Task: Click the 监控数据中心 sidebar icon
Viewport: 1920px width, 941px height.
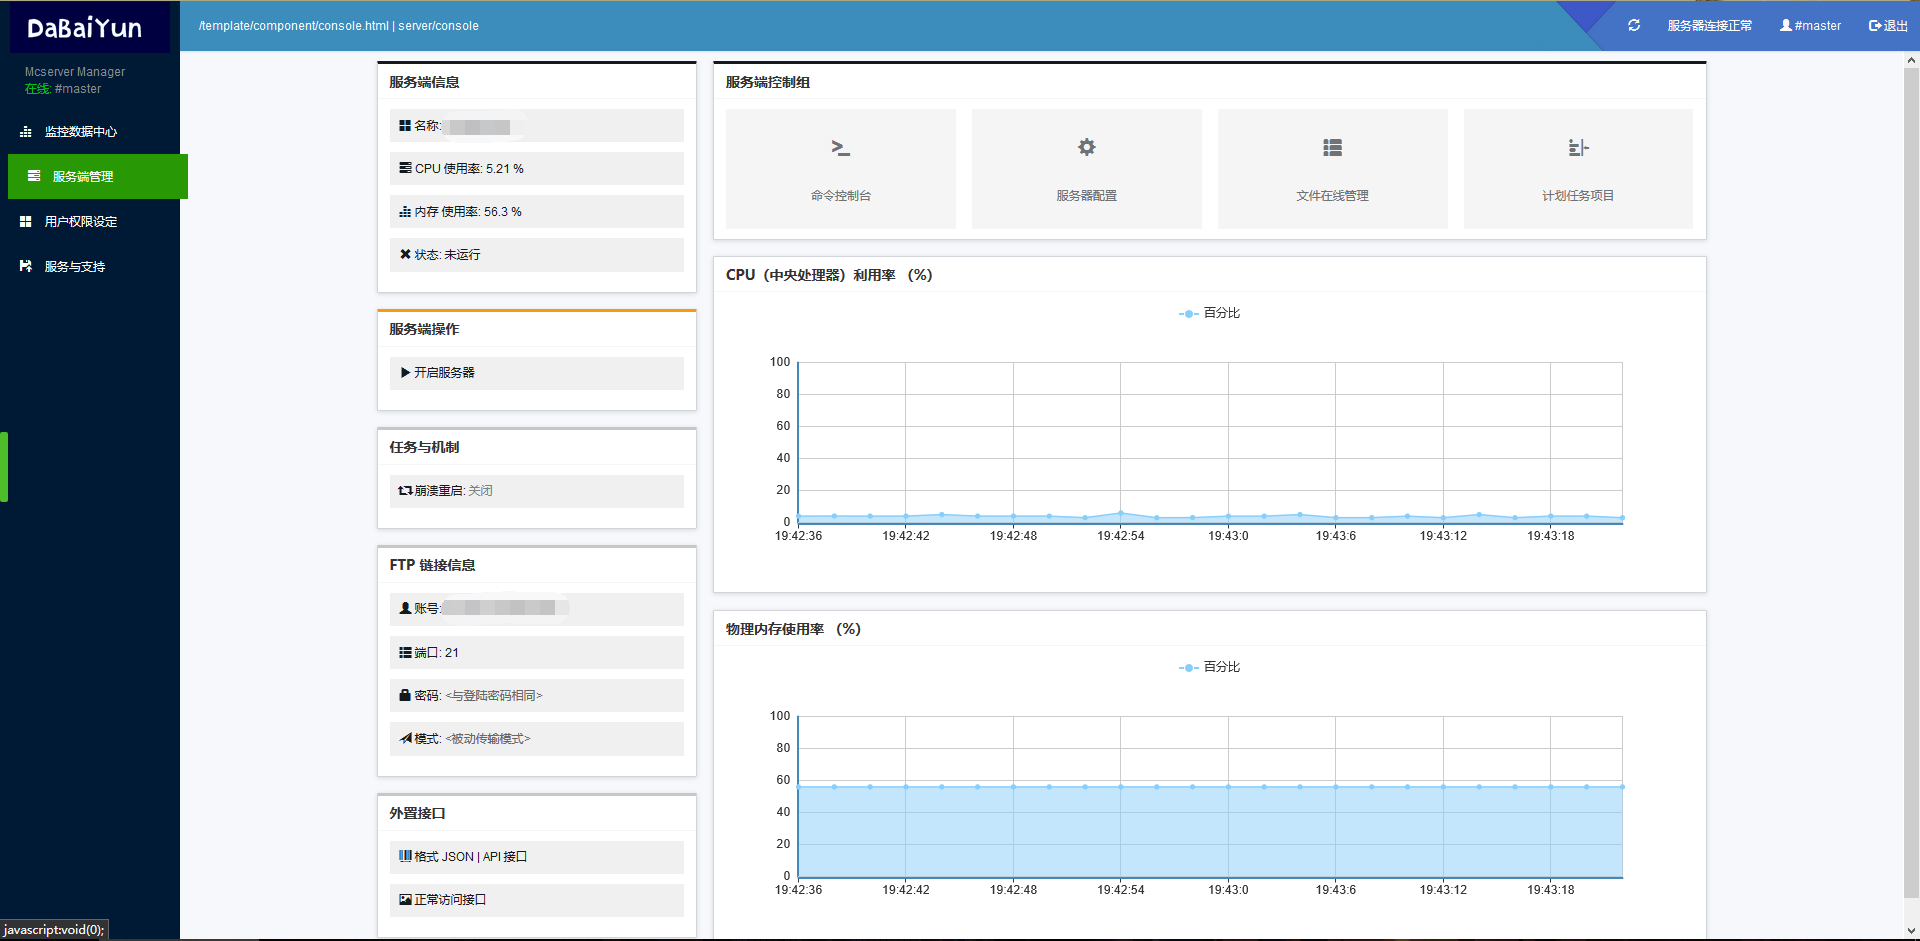Action: pyautogui.click(x=26, y=132)
